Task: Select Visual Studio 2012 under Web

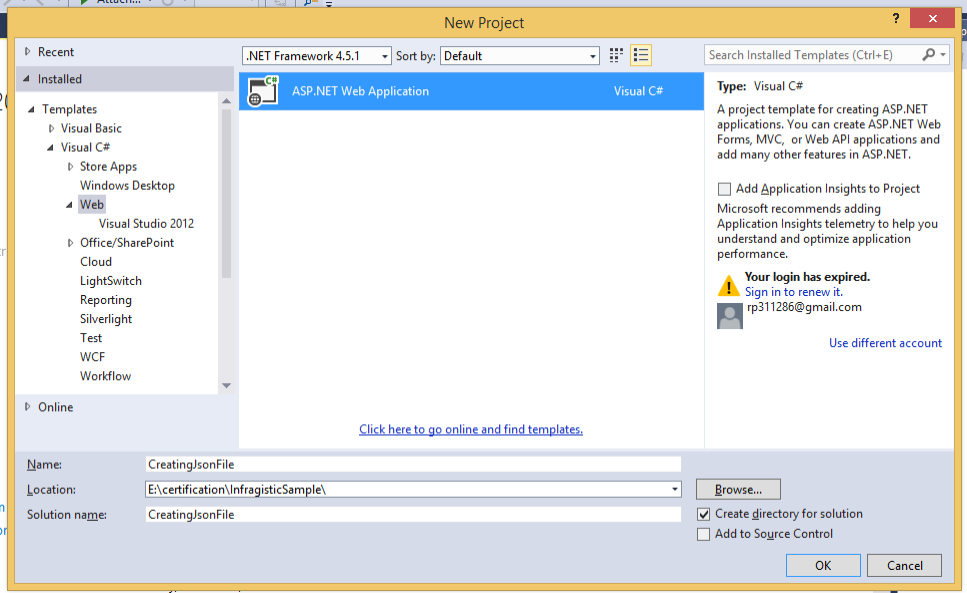Action: point(146,224)
